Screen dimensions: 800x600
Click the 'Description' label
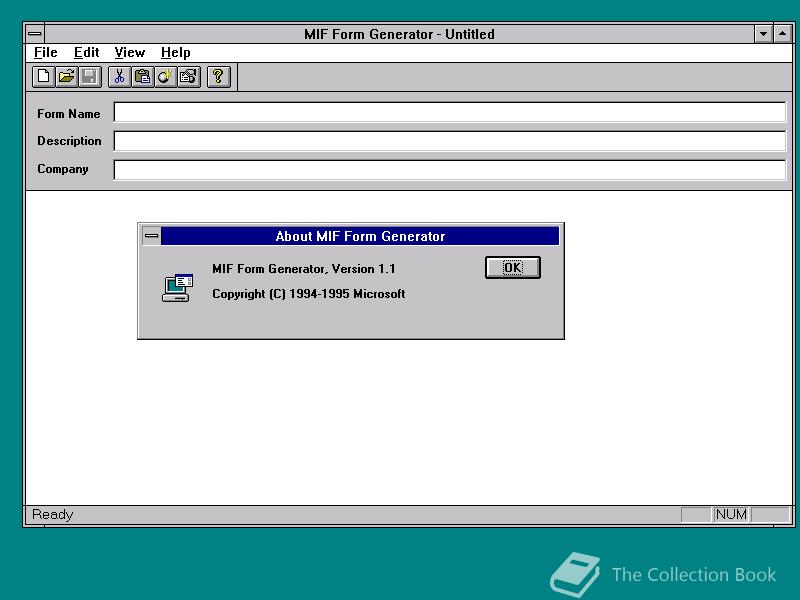[69, 141]
